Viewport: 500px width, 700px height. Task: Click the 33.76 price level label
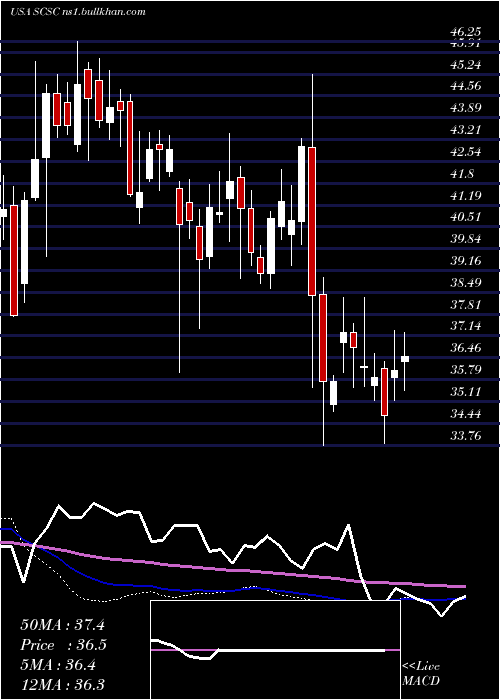[x=465, y=435]
